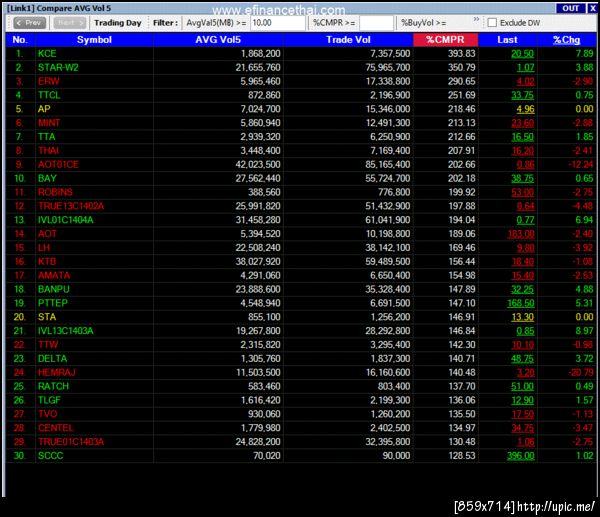Click AOT01CE trade volume 85,165,400
Image resolution: width=600 pixels, height=517 pixels.
388,165
